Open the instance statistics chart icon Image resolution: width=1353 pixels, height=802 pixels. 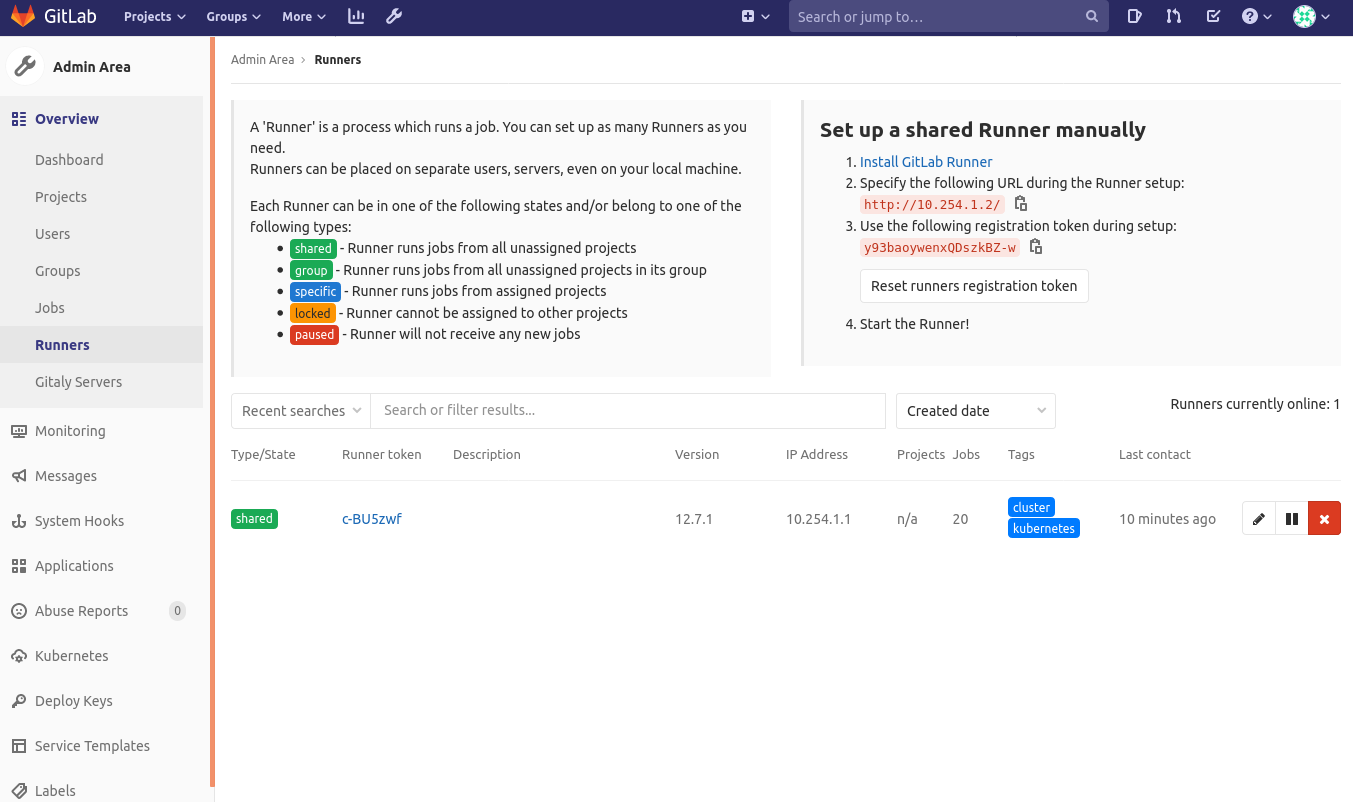coord(356,17)
